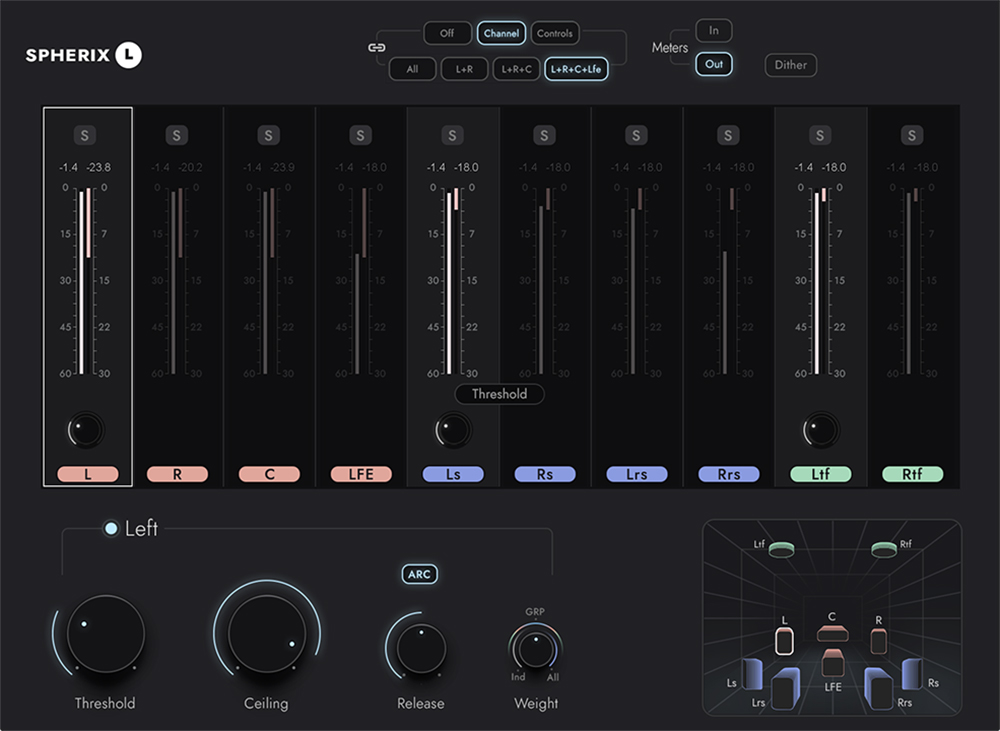The height and width of the screenshot is (731, 1000).
Task: Click the Lrs speaker in room view
Action: pos(786,689)
